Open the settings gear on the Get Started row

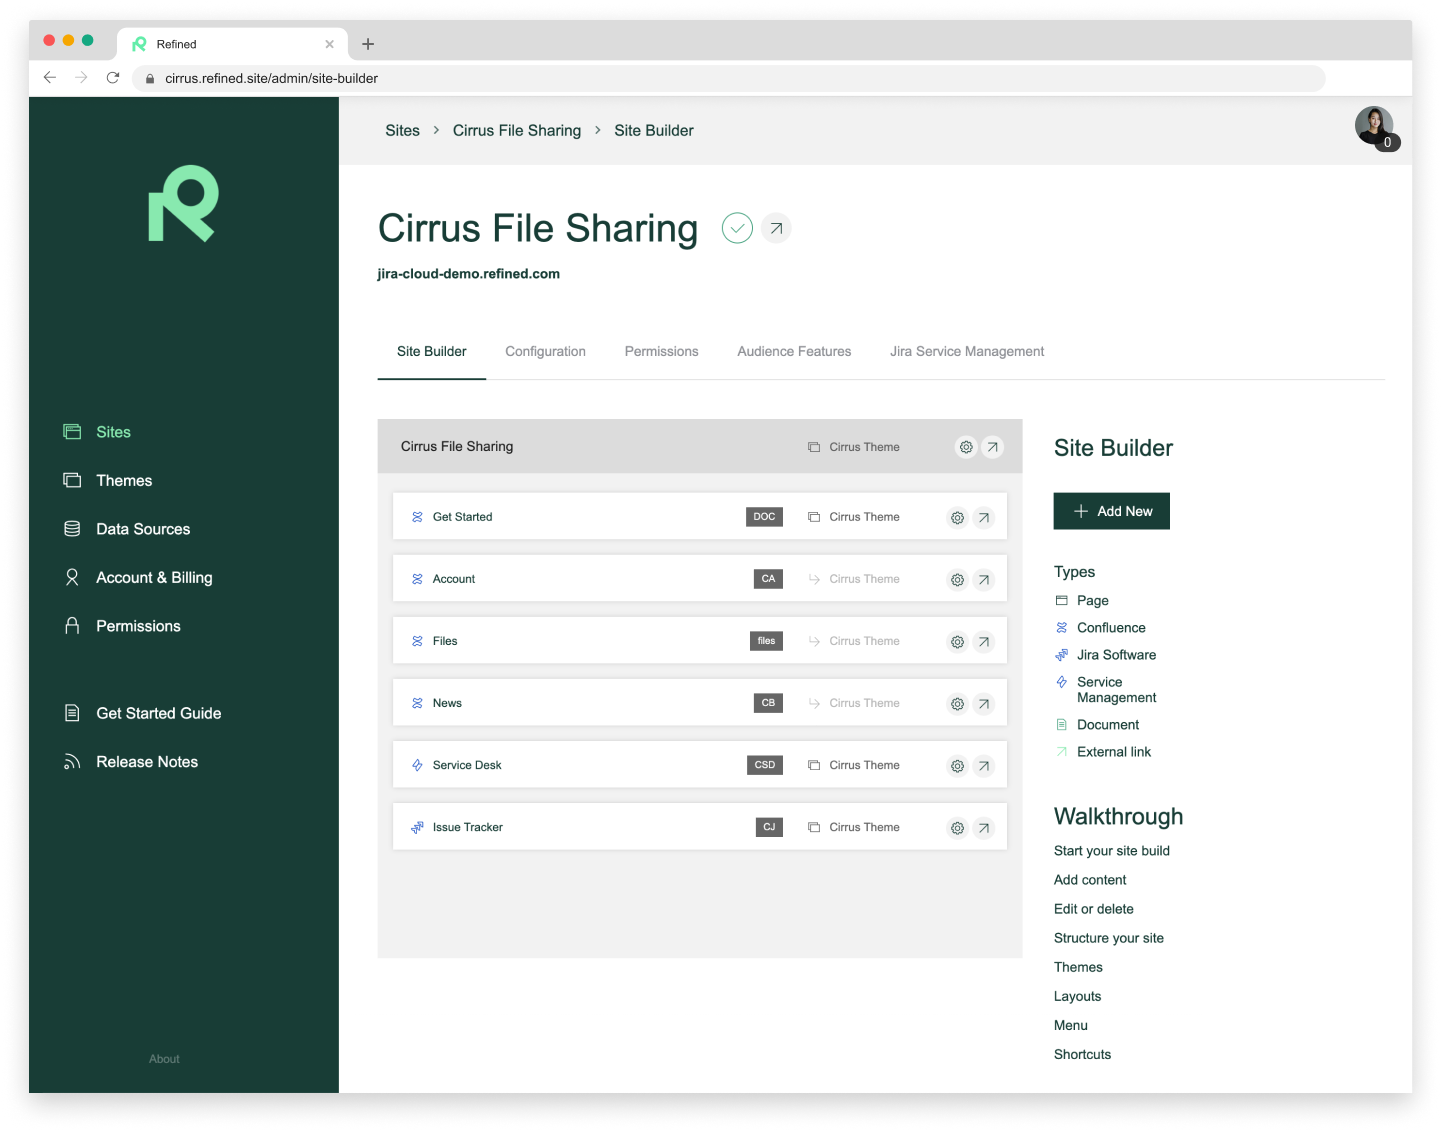coord(957,517)
